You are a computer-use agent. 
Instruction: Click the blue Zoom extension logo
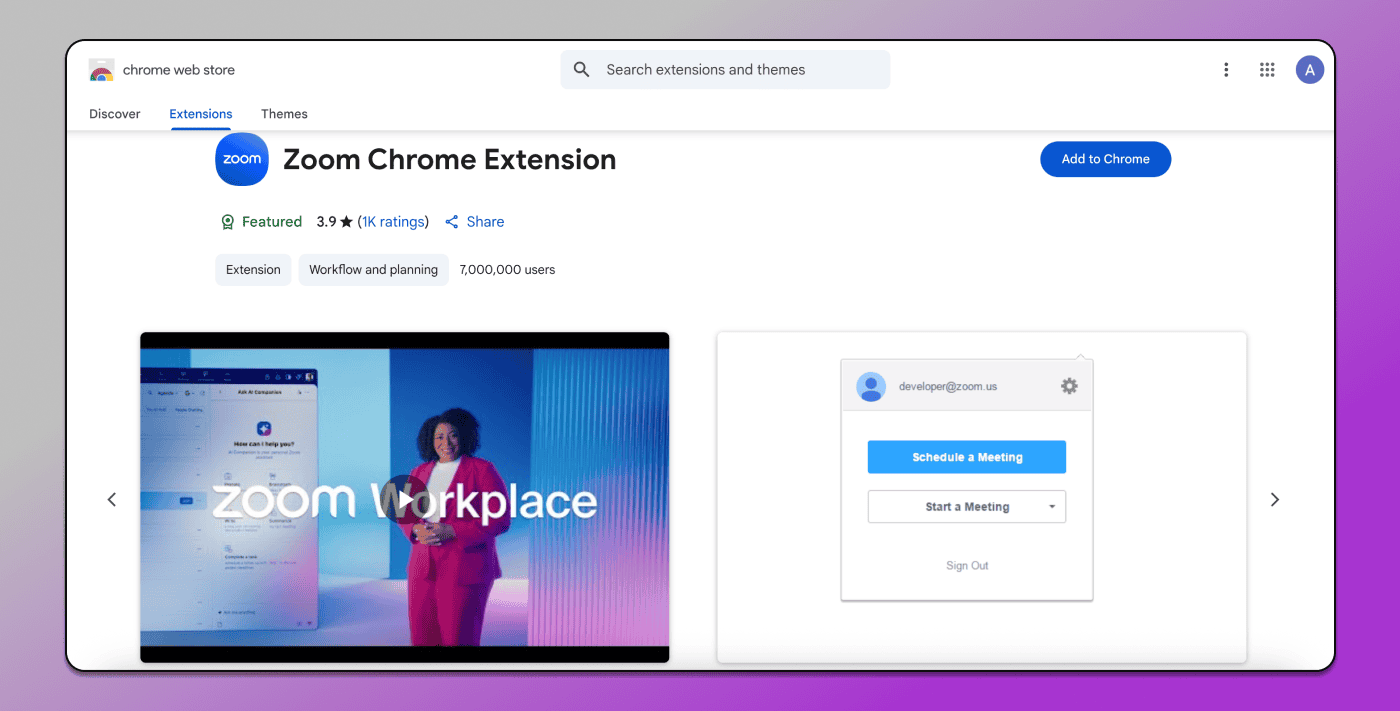pyautogui.click(x=242, y=159)
